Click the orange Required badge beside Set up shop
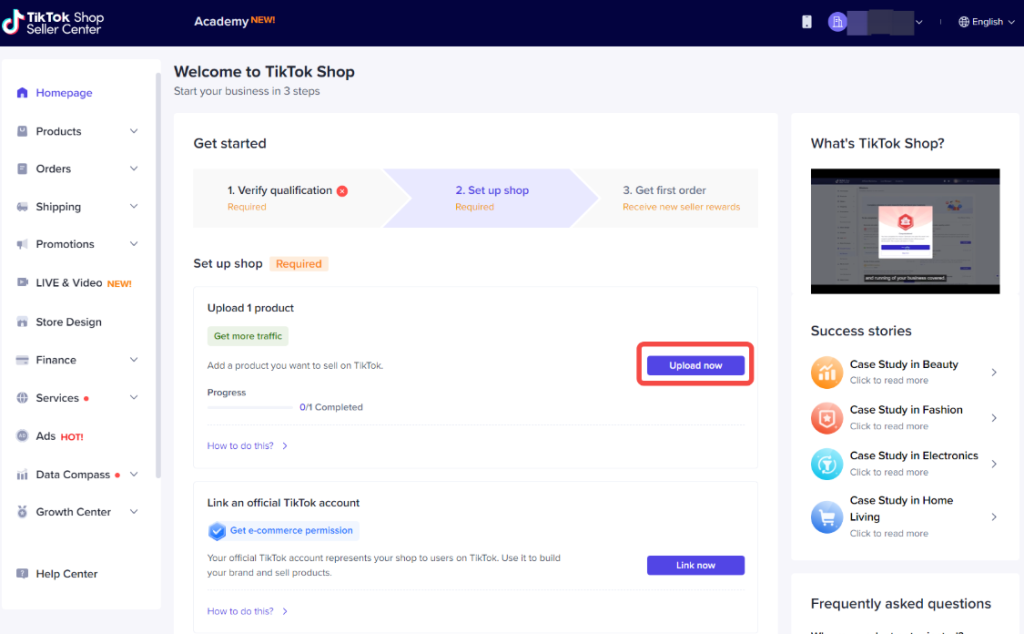Image resolution: width=1024 pixels, height=634 pixels. (x=298, y=264)
